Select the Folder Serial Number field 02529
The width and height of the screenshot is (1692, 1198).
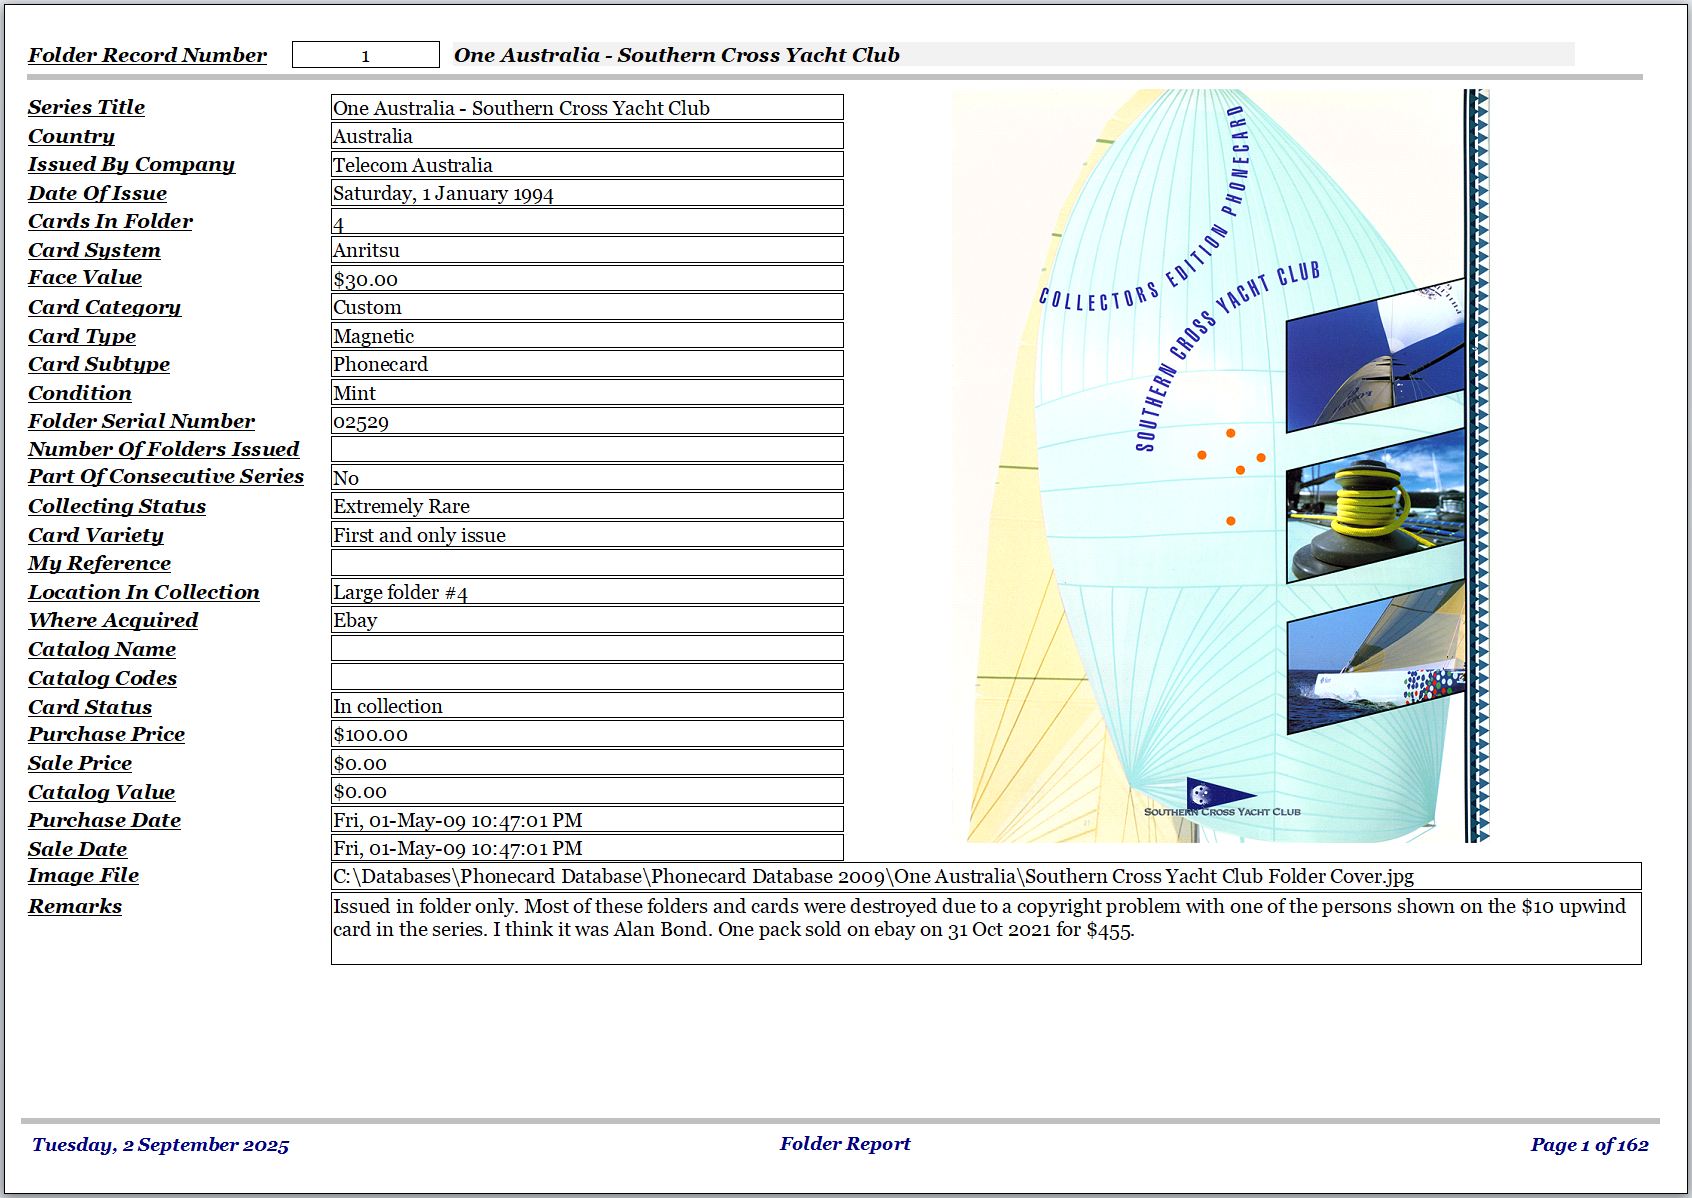(x=587, y=421)
